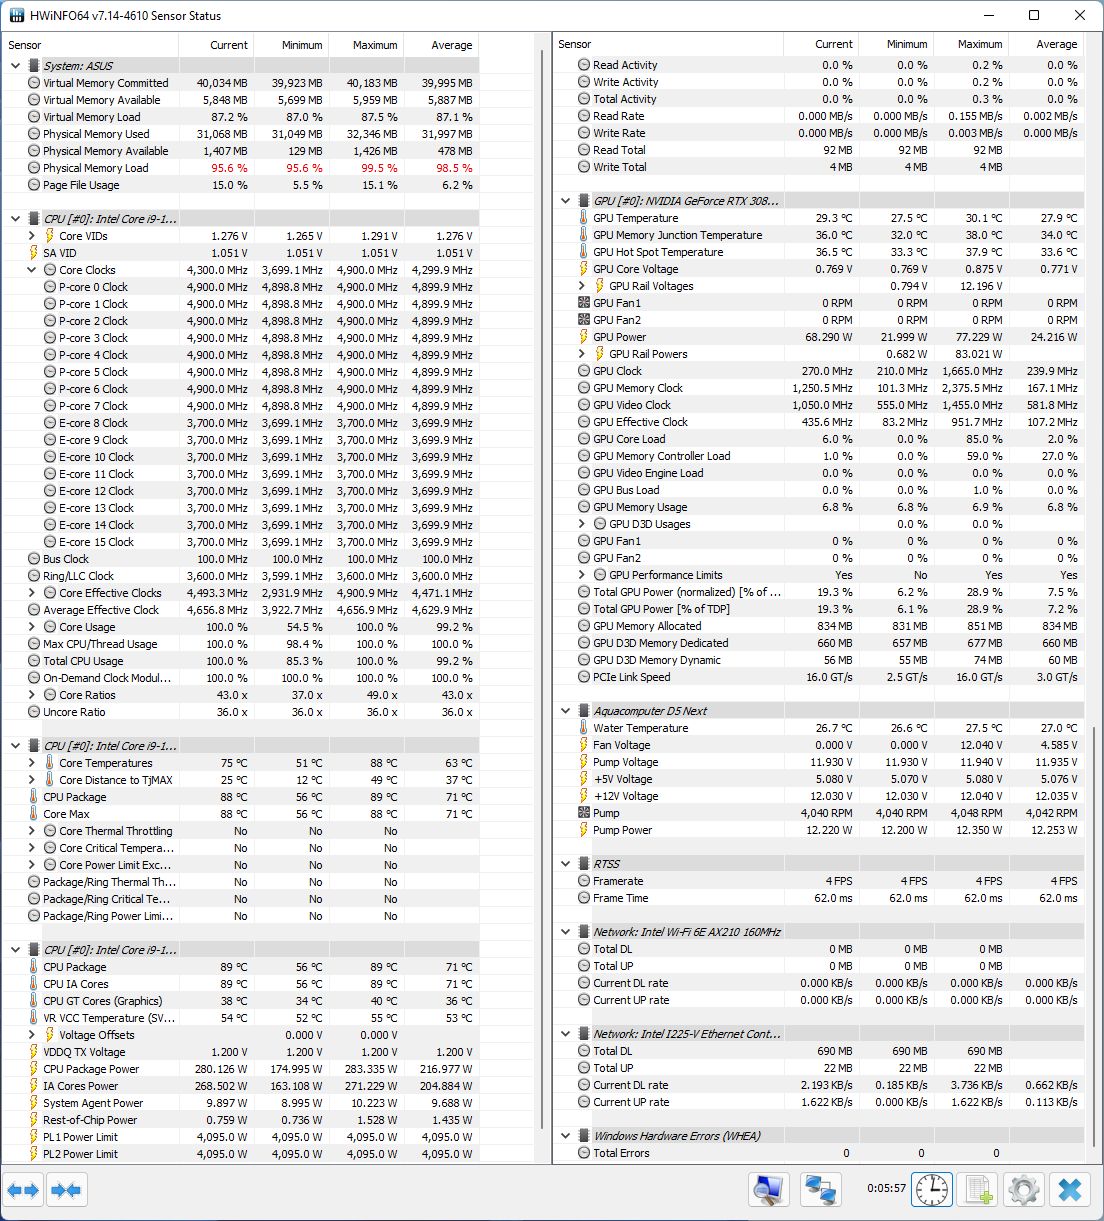Select the Total Errors row
This screenshot has height=1221, width=1104.
click(819, 1153)
